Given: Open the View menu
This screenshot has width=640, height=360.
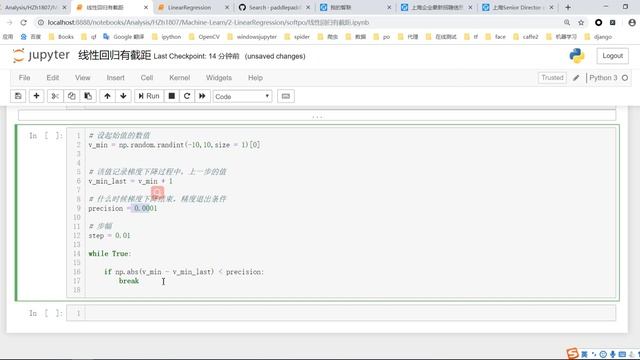Looking at the screenshot, I should (x=82, y=78).
